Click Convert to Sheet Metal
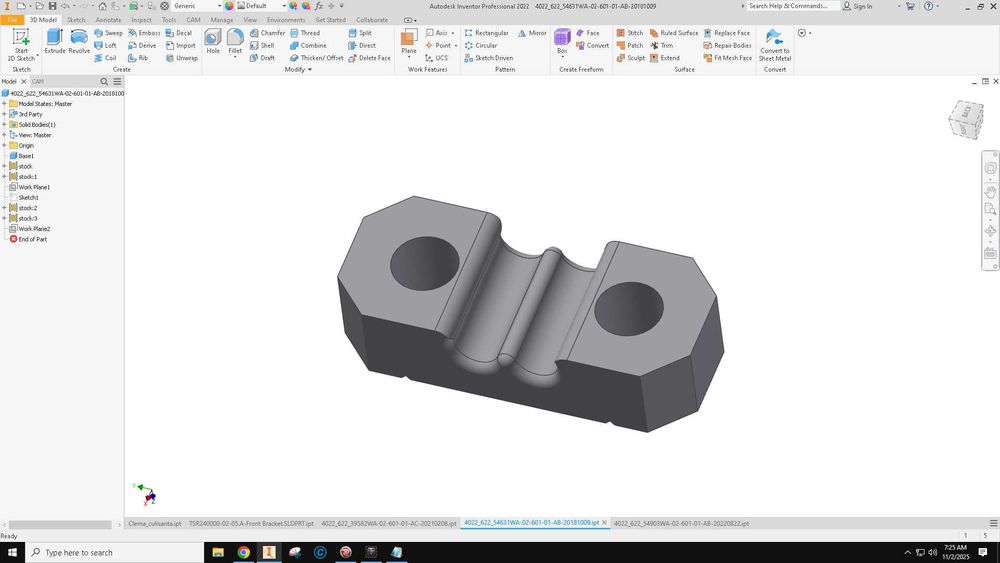 click(x=774, y=45)
